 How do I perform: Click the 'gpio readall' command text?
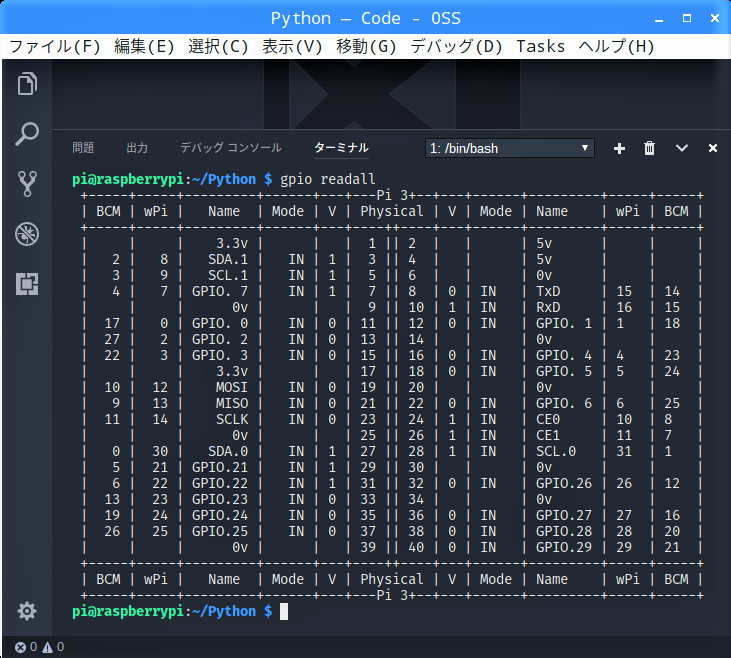pos(327,179)
